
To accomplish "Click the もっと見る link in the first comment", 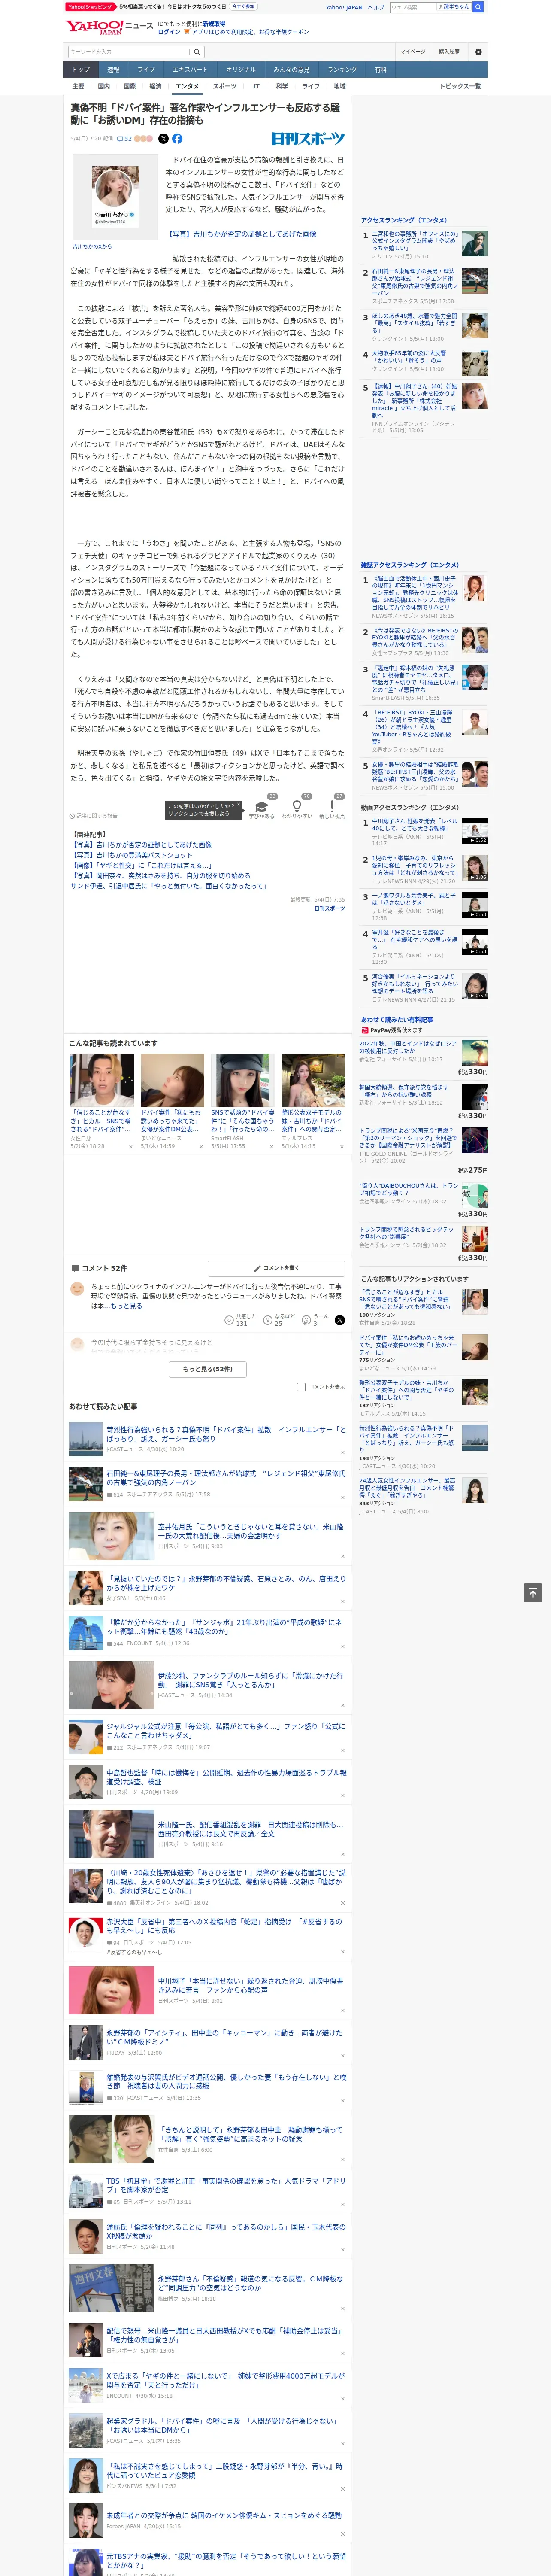I will [126, 1306].
